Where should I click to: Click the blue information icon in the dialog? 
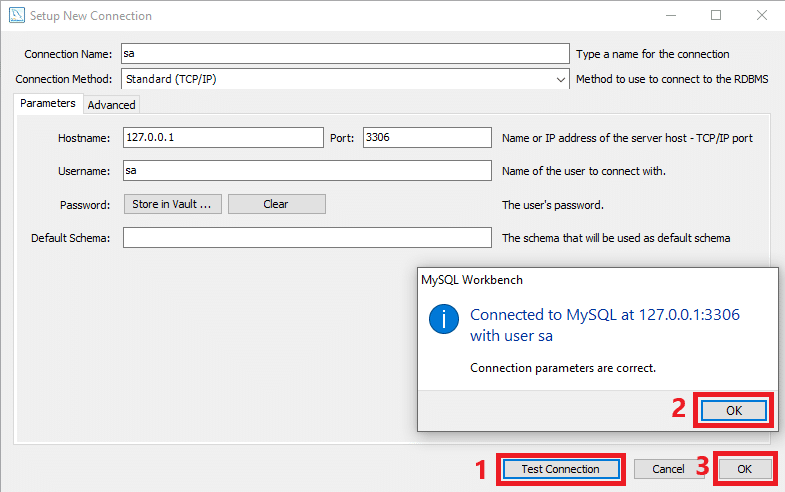444,319
